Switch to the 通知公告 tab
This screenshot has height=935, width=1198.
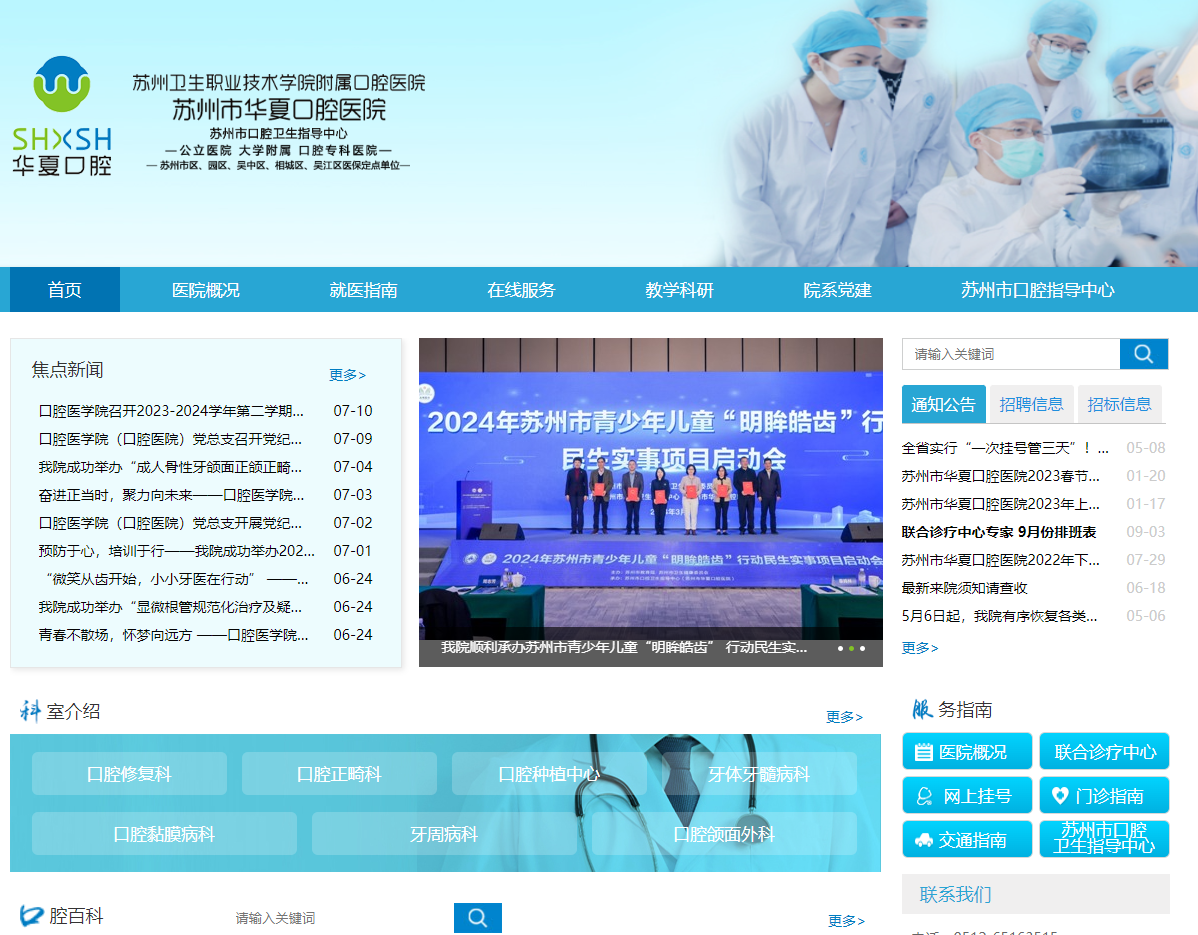pyautogui.click(x=944, y=404)
